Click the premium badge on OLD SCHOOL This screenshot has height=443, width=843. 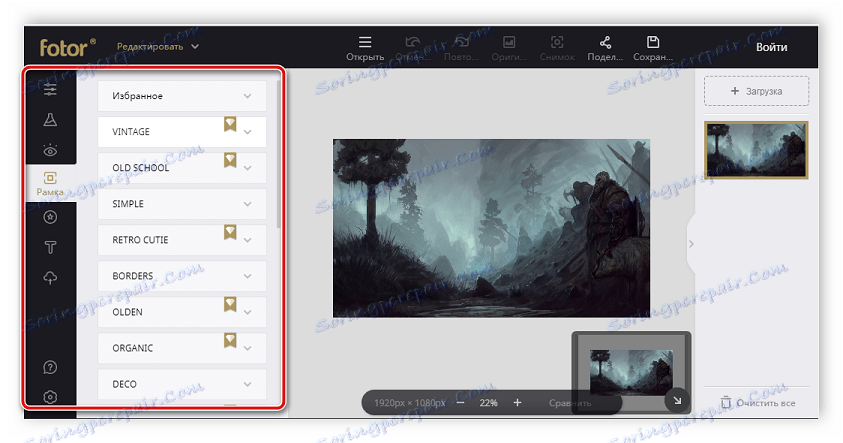click(x=230, y=160)
